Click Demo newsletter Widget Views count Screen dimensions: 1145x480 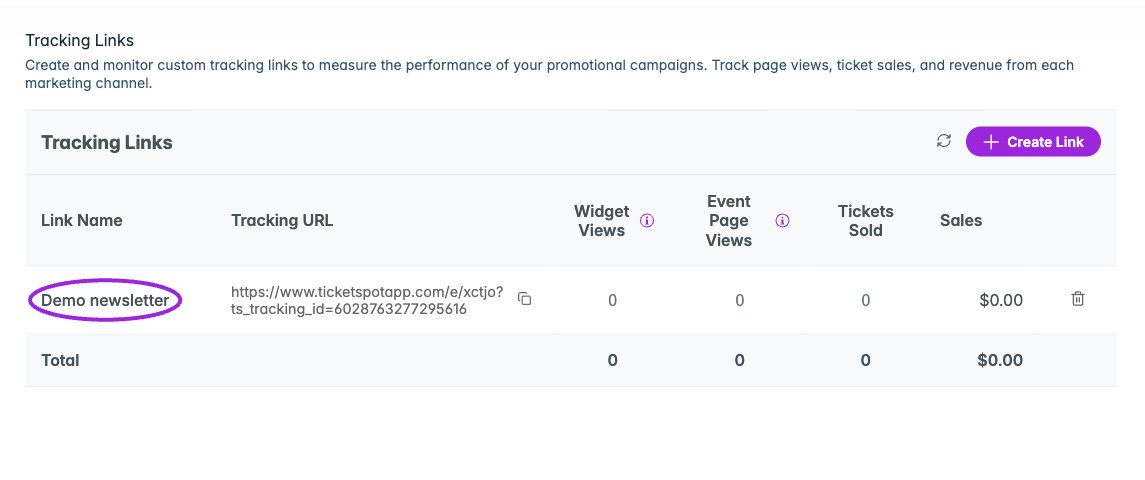[612, 300]
